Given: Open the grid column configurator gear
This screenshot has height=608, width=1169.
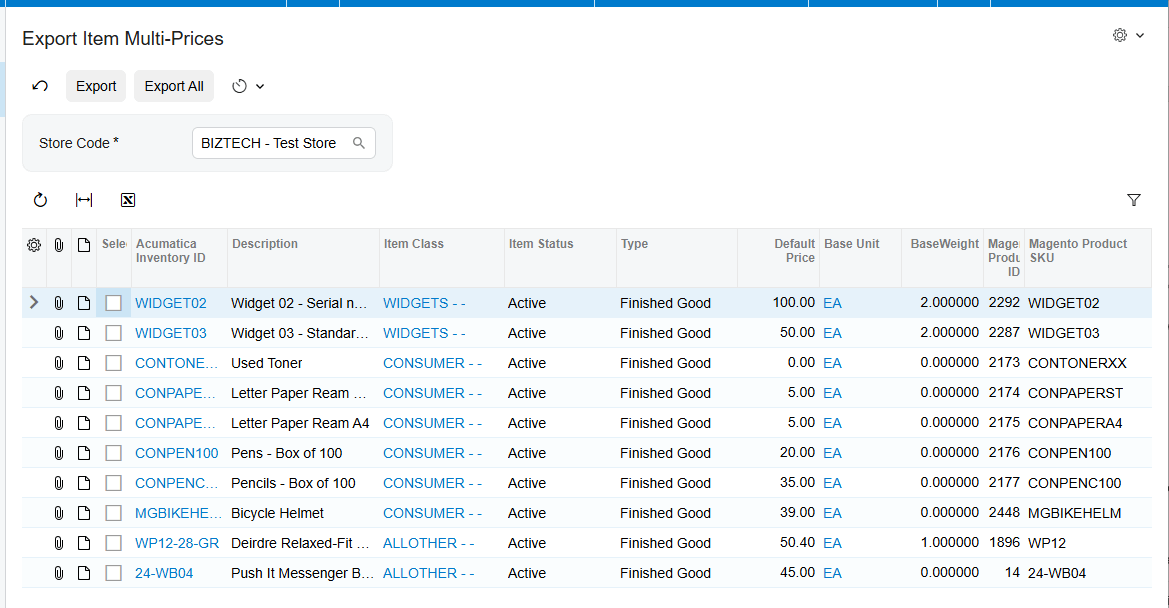Looking at the screenshot, I should (34, 245).
